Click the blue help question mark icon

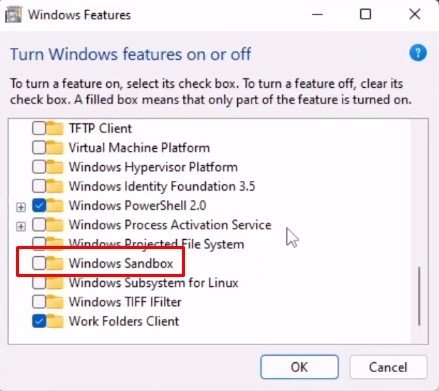[x=418, y=53]
